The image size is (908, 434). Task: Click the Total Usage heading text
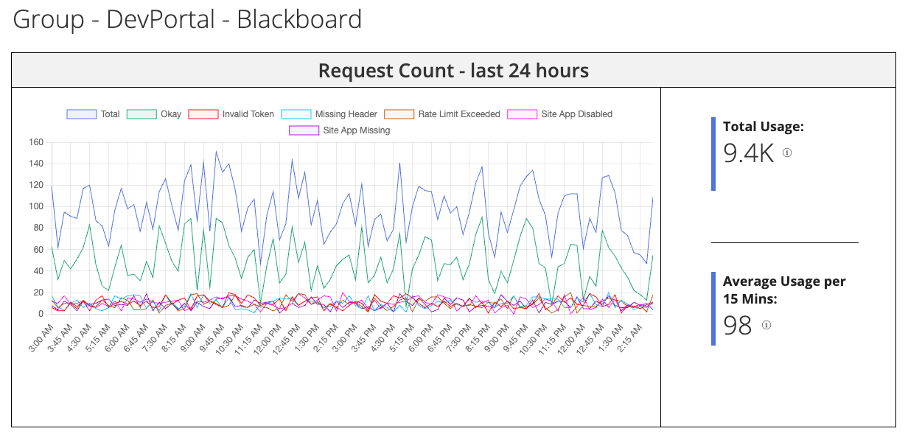(763, 127)
